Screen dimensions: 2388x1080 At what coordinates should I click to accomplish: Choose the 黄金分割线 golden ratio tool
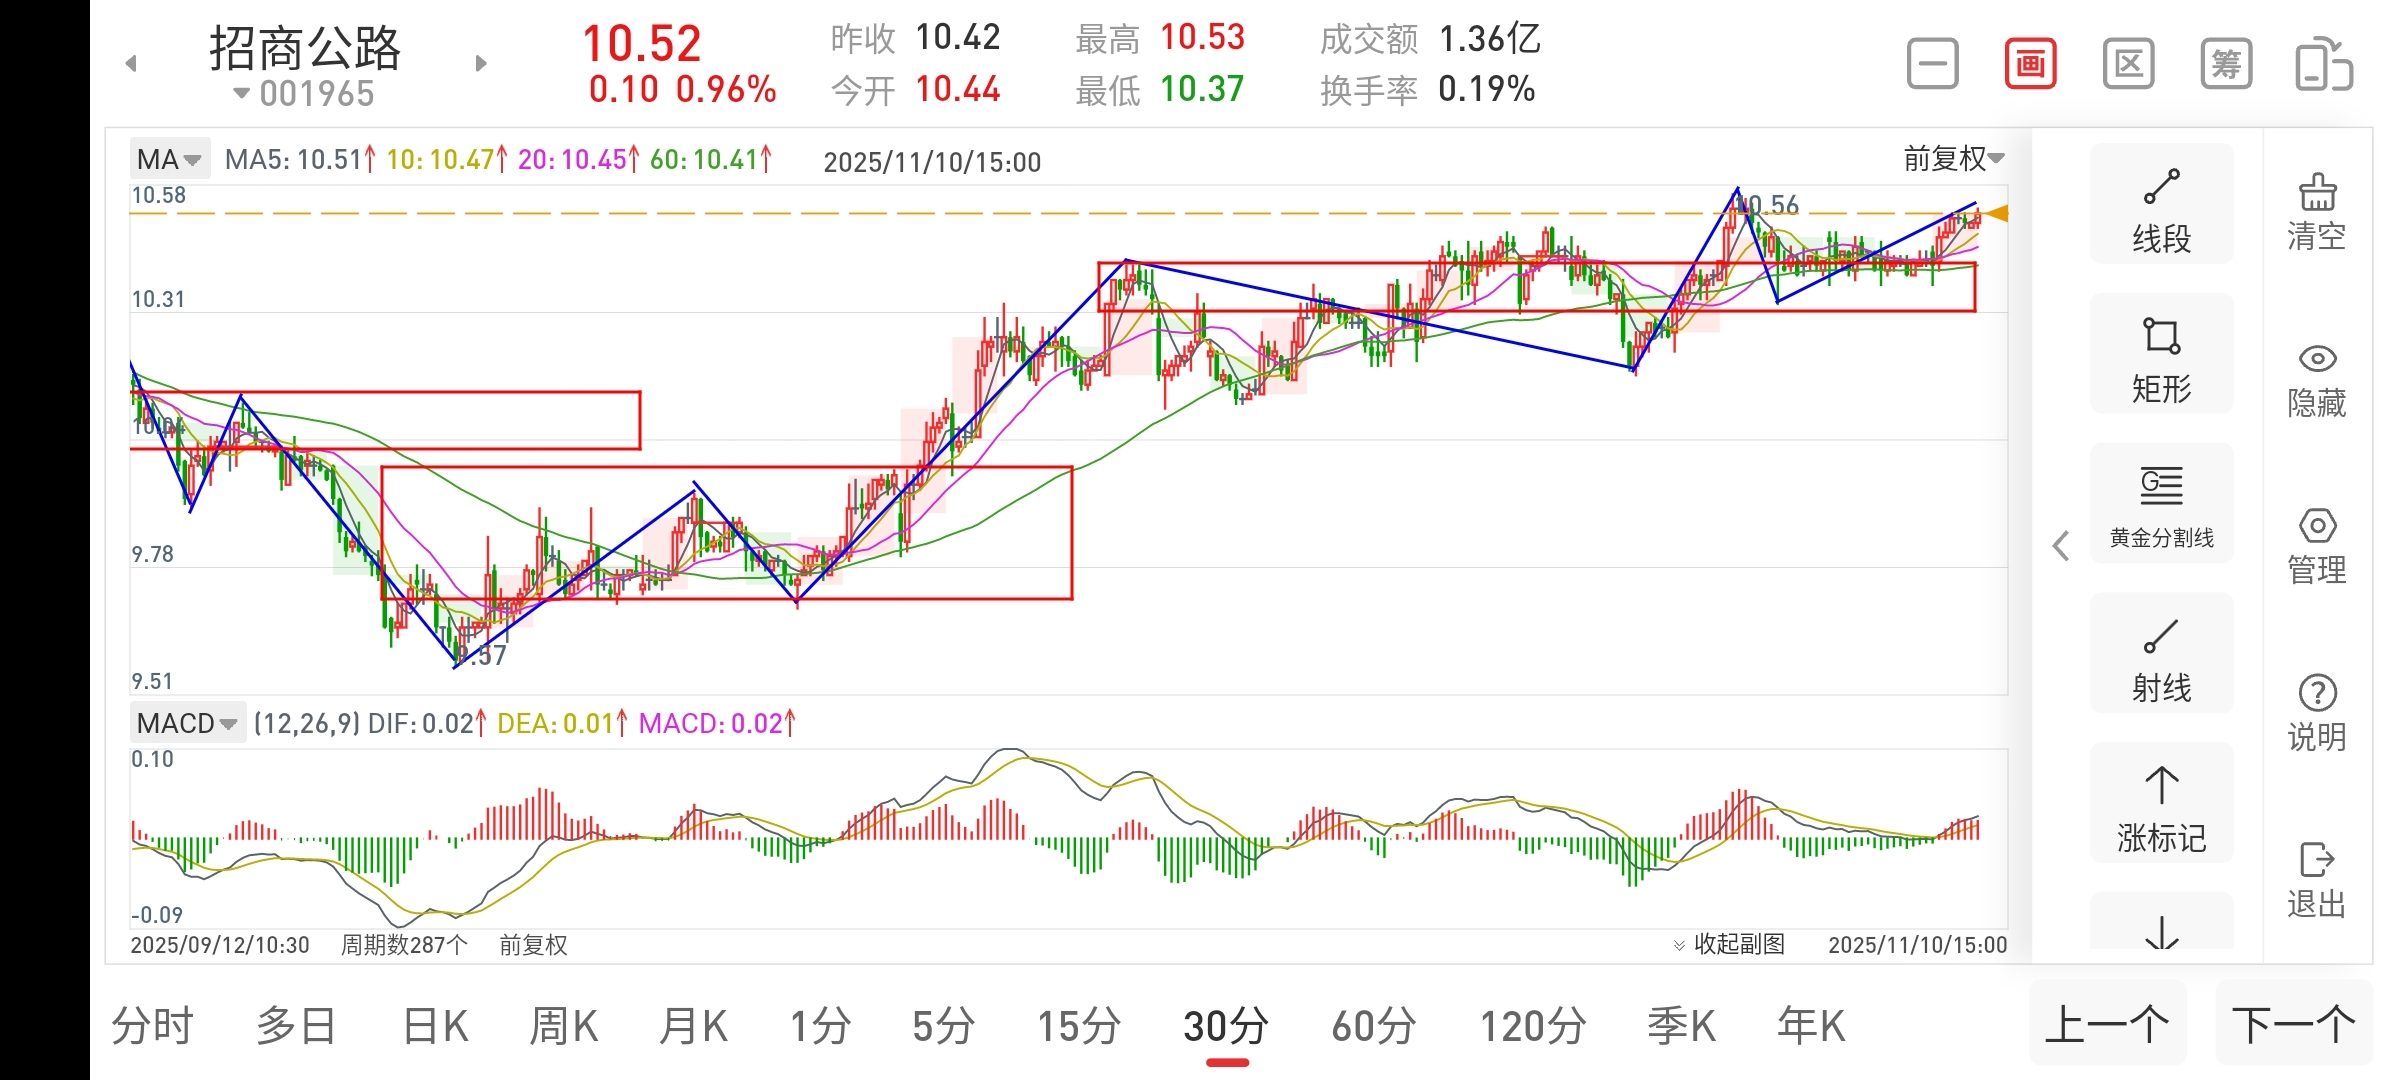click(2161, 503)
